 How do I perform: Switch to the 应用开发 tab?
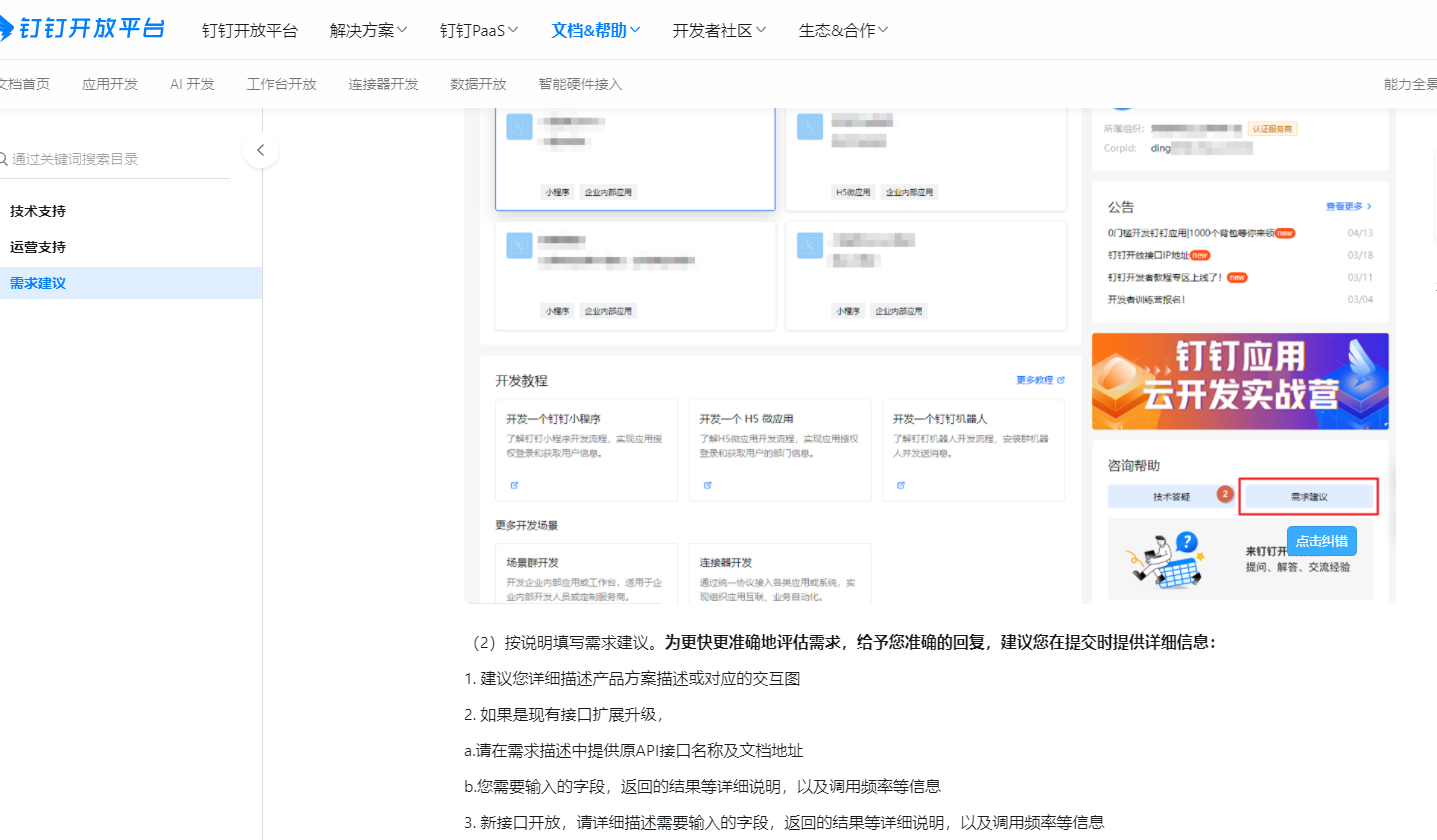[x=110, y=84]
